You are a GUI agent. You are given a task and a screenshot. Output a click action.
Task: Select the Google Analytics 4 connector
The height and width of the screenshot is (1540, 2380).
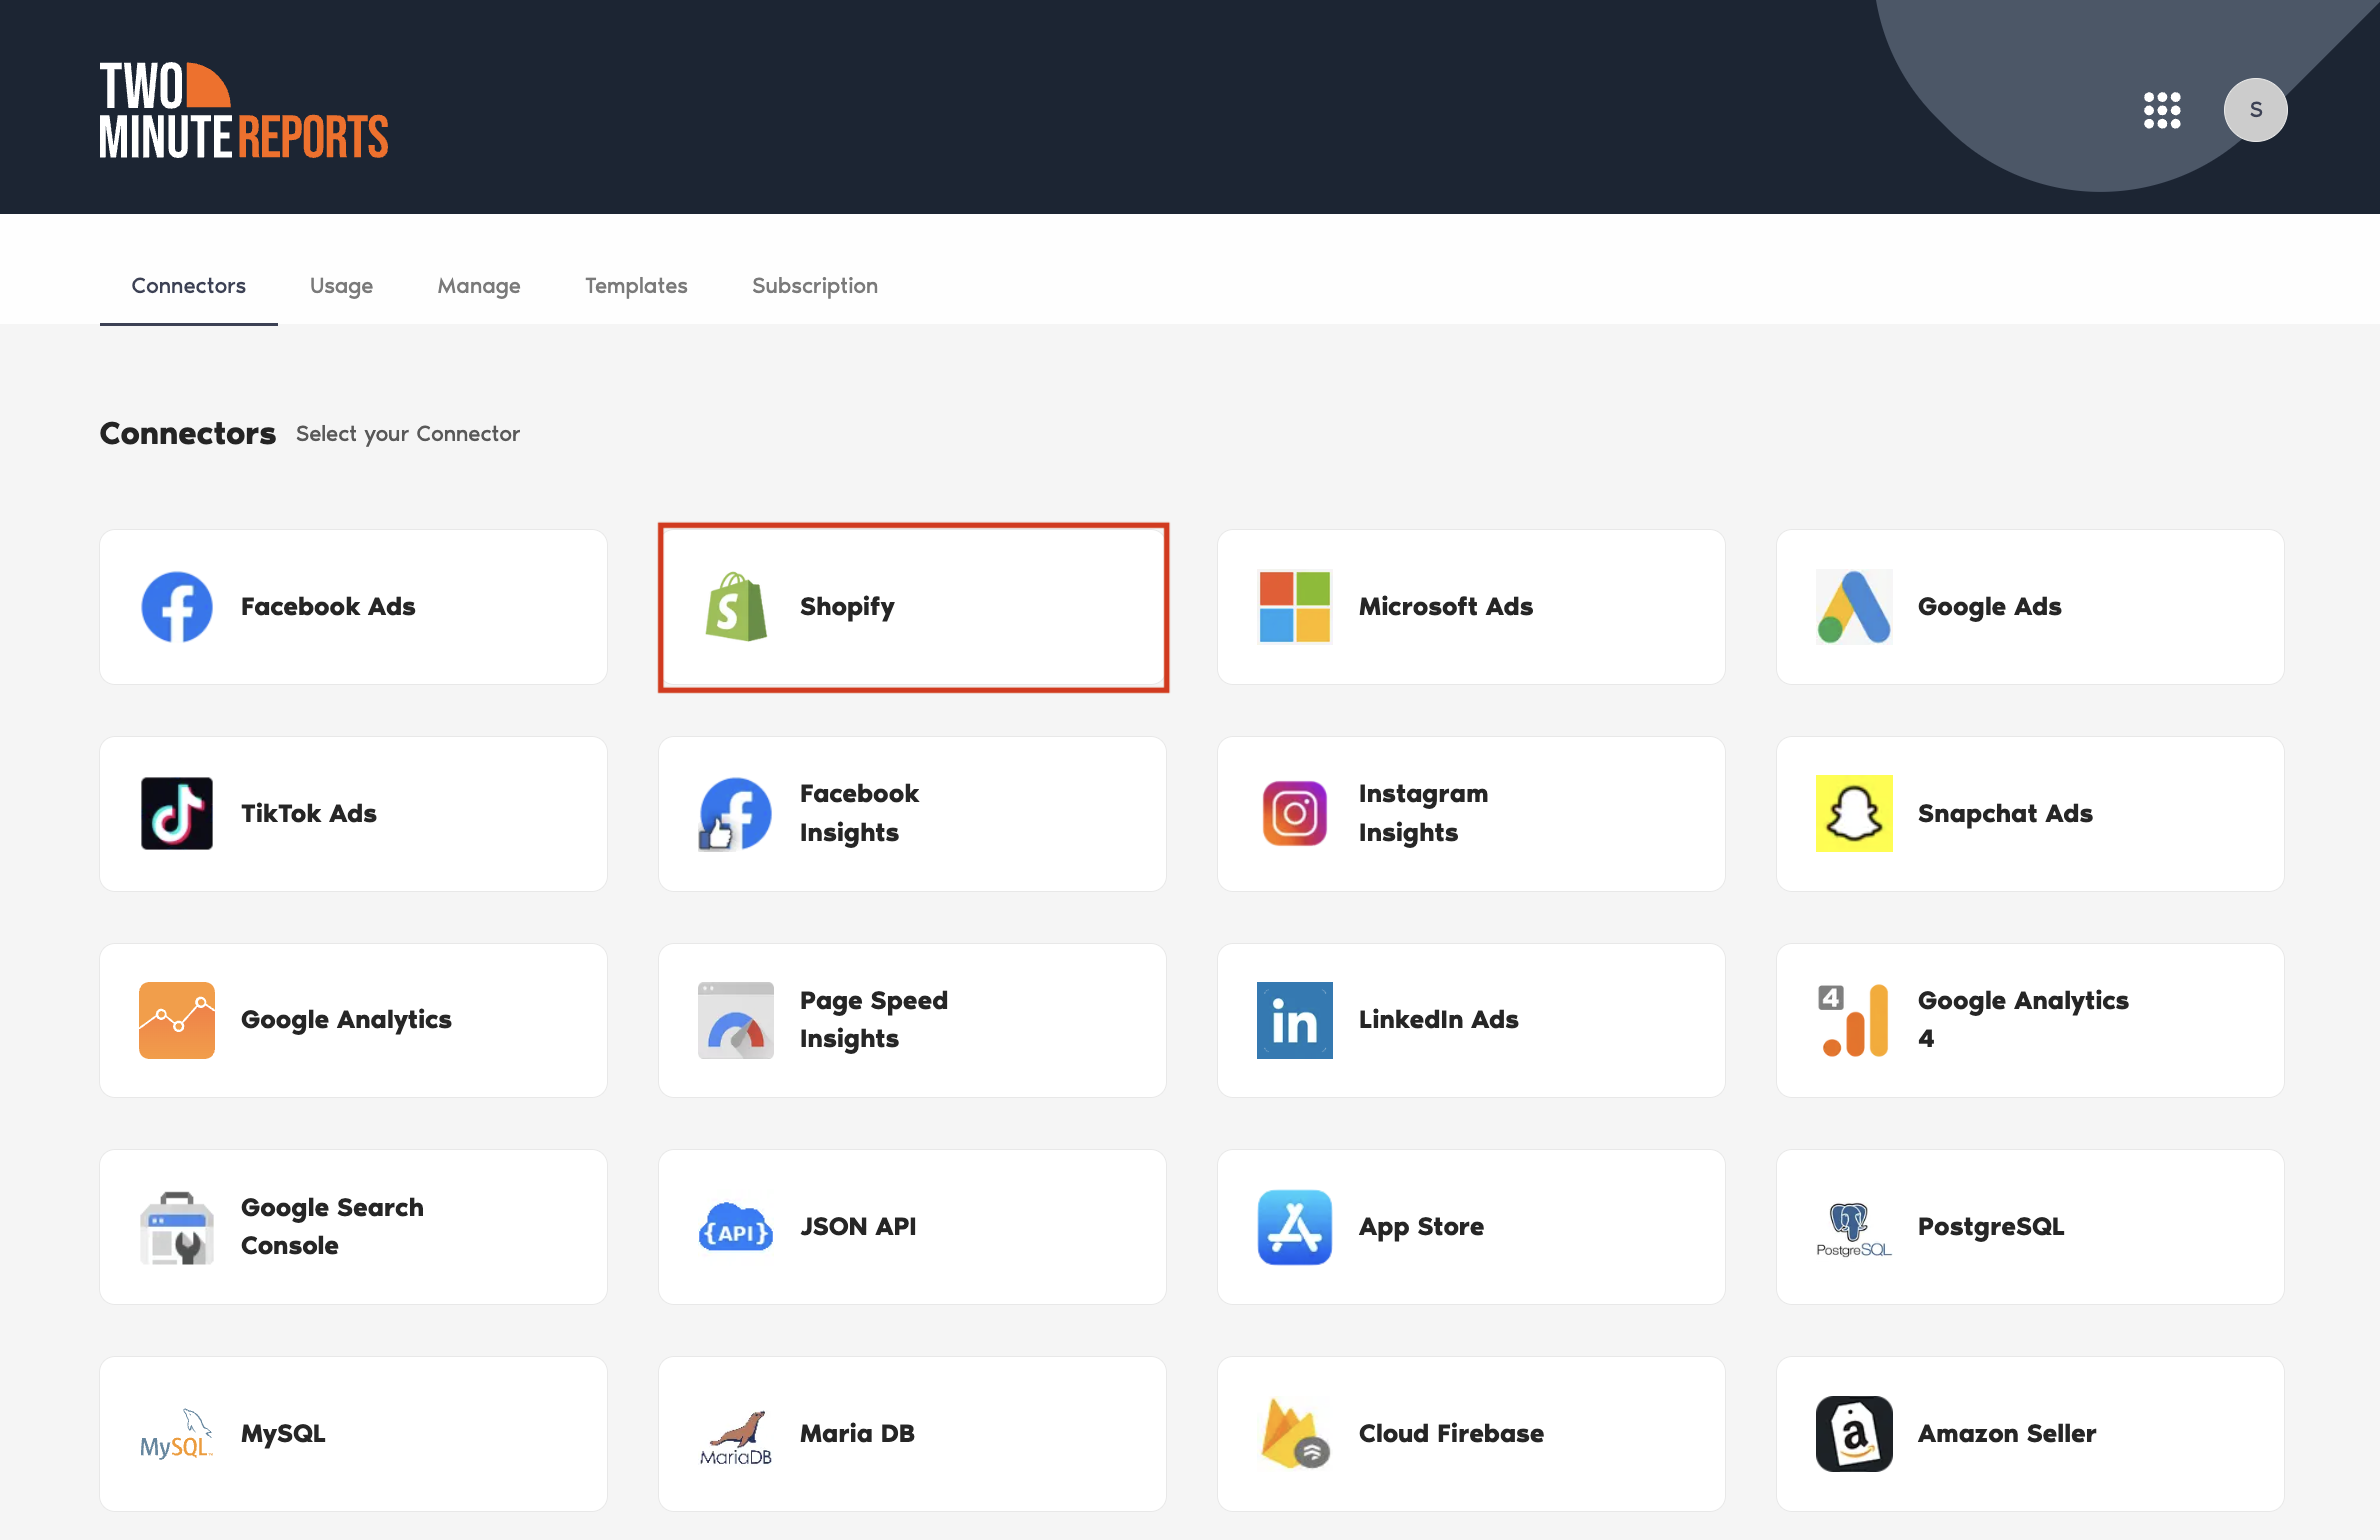click(x=2029, y=1020)
